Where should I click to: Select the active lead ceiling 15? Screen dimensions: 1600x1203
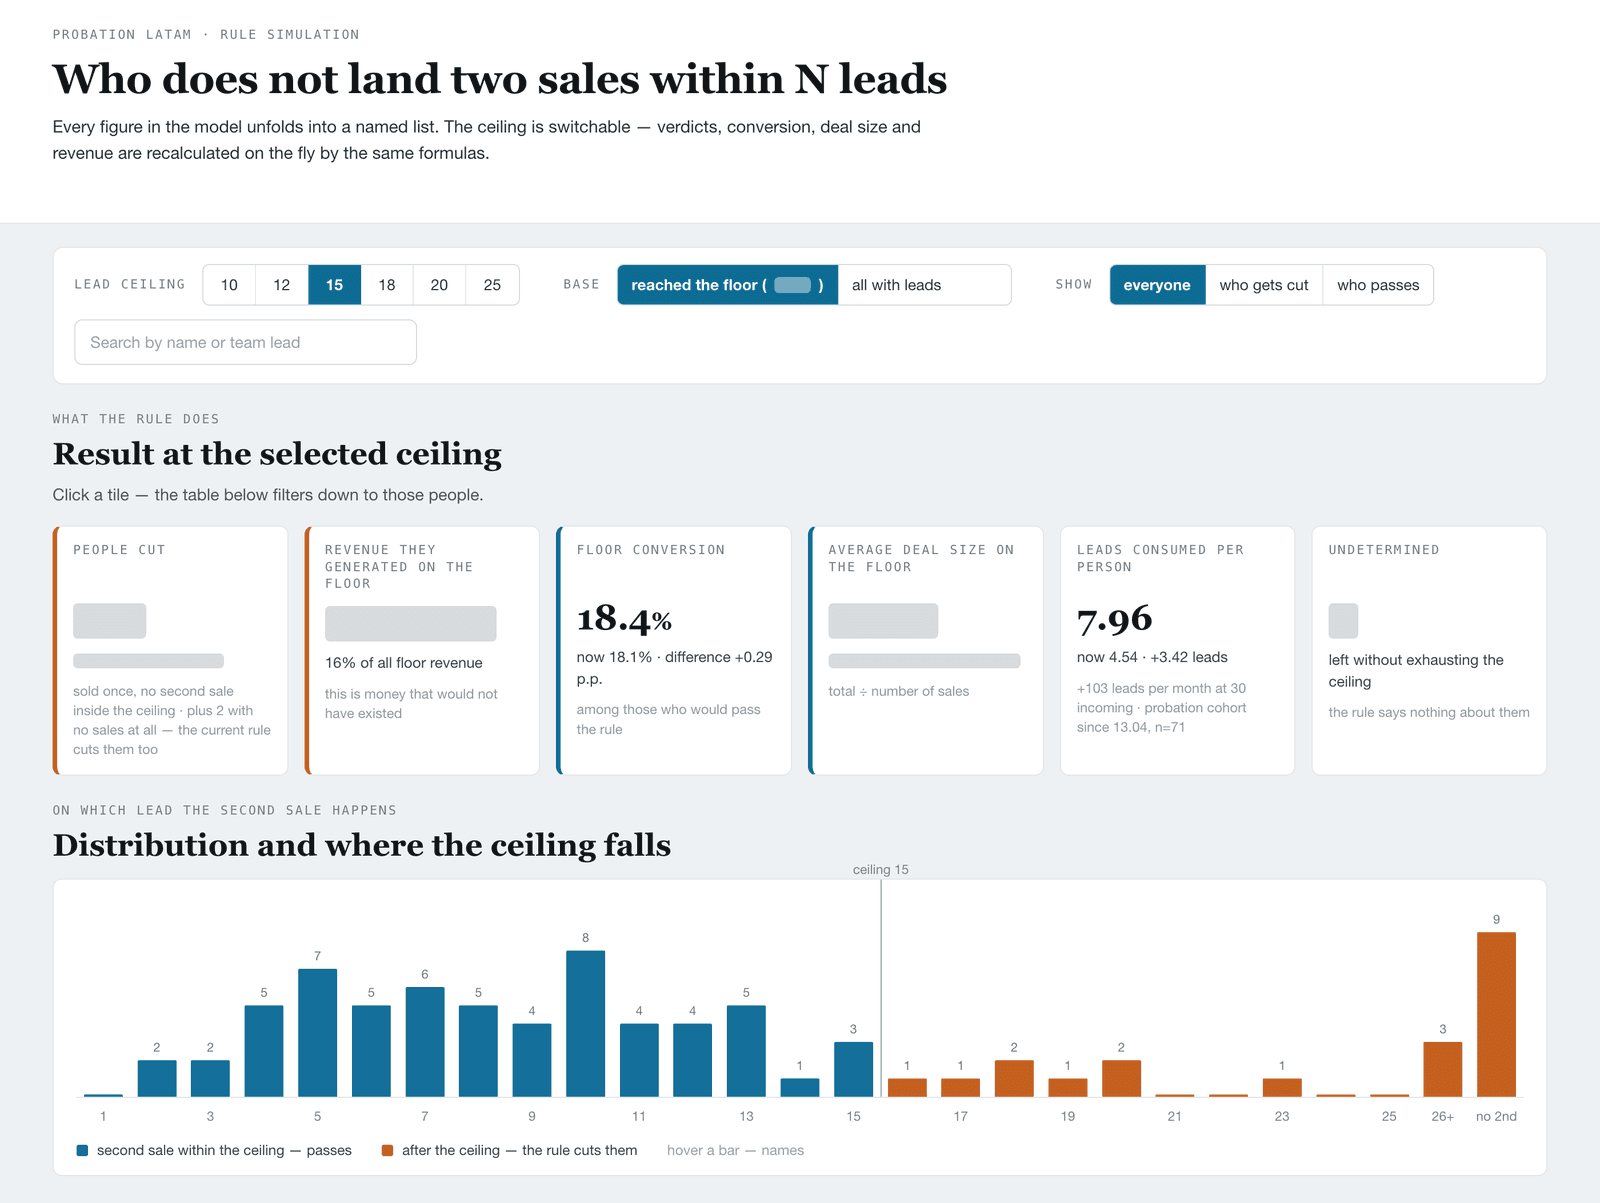point(334,285)
